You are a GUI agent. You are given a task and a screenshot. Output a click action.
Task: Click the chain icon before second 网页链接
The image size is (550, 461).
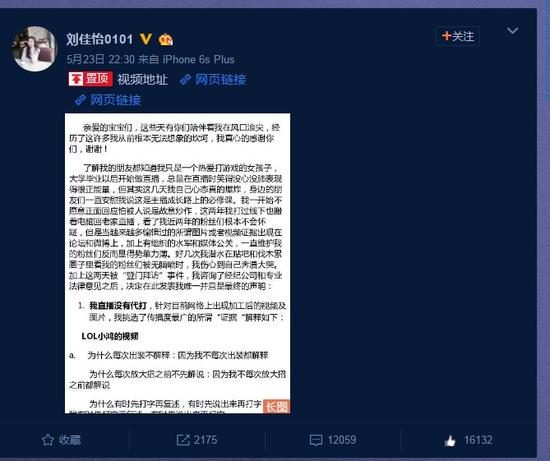tap(80, 100)
